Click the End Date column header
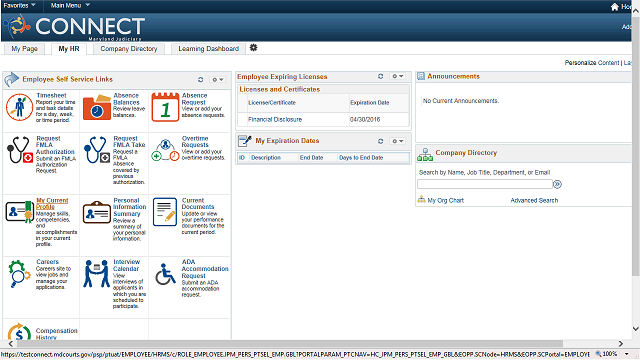 tap(311, 158)
